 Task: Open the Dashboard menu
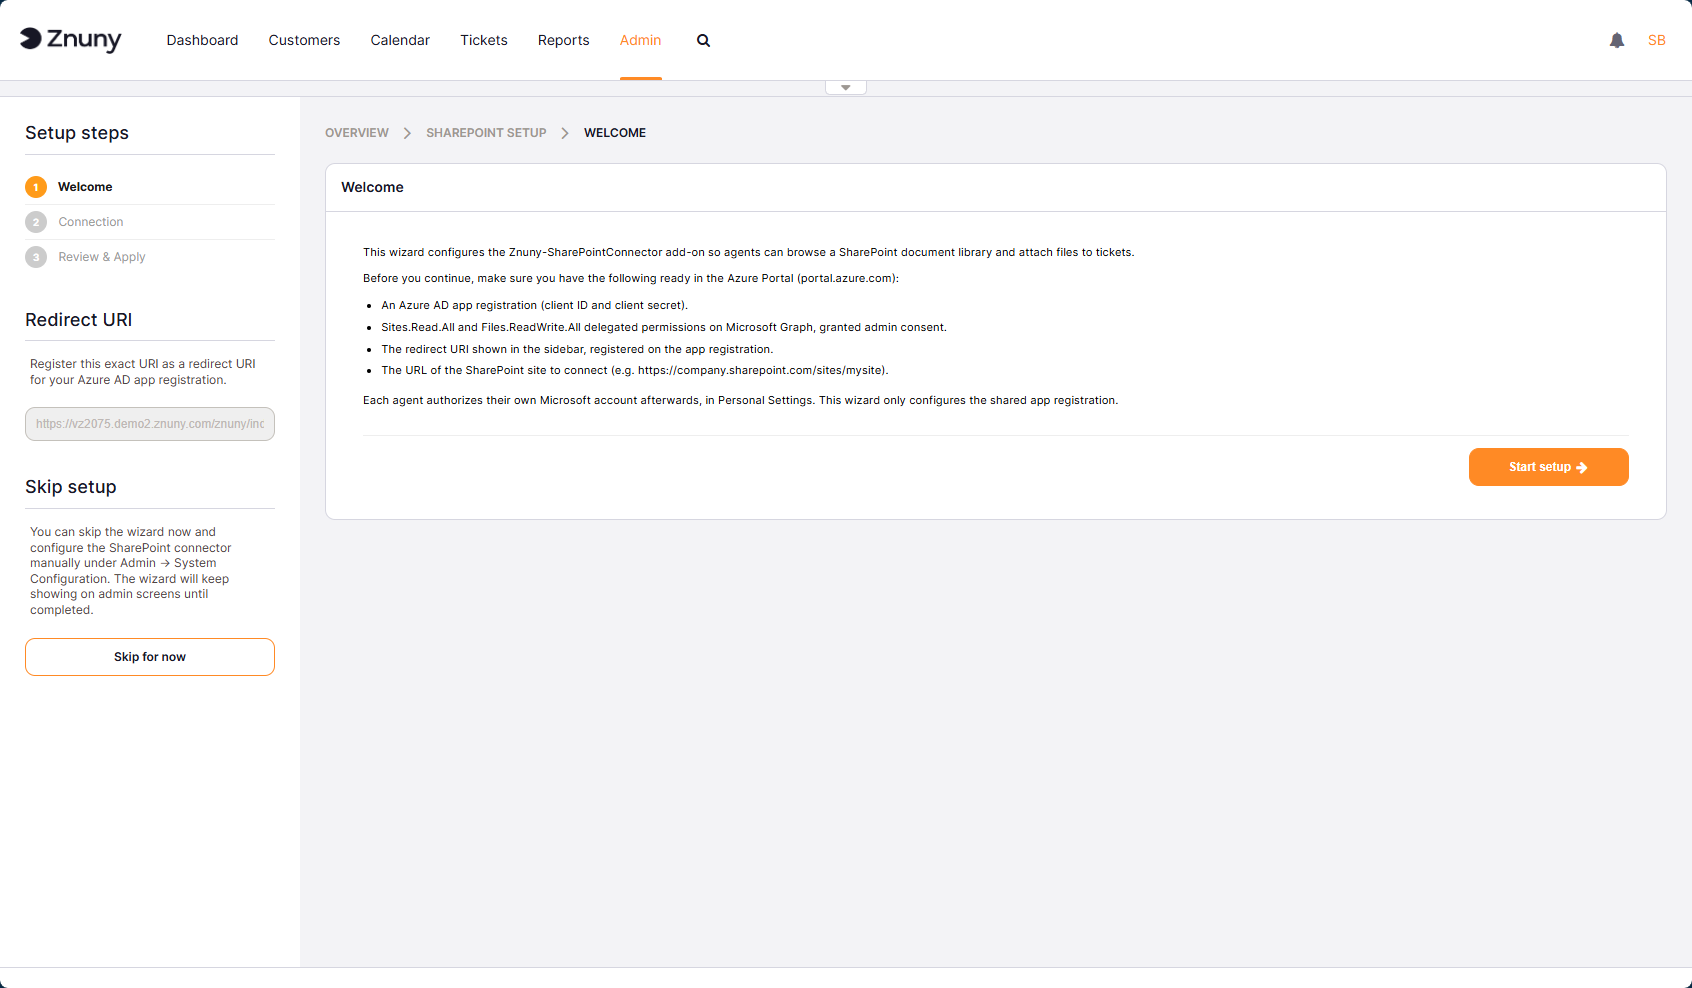coord(203,40)
